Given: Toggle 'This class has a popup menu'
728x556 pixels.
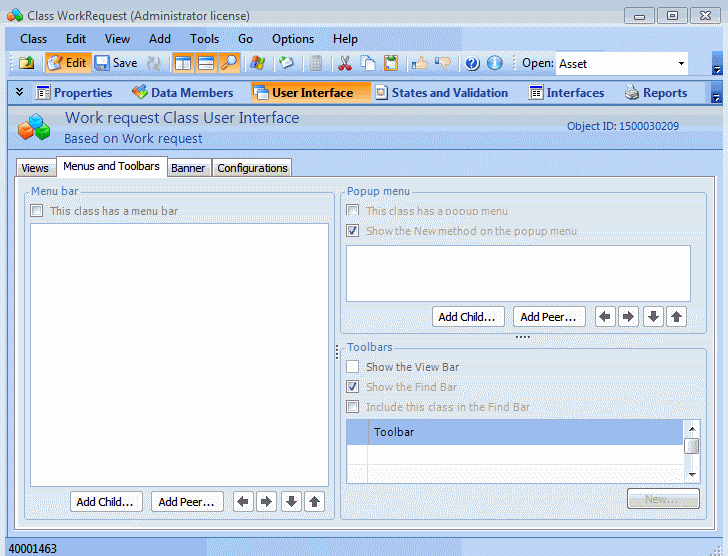Looking at the screenshot, I should [352, 211].
